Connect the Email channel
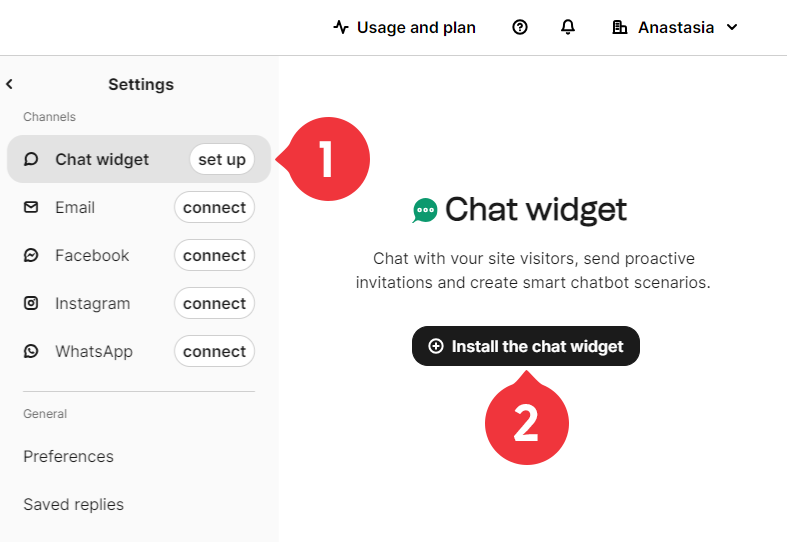The image size is (787, 542). coord(214,207)
